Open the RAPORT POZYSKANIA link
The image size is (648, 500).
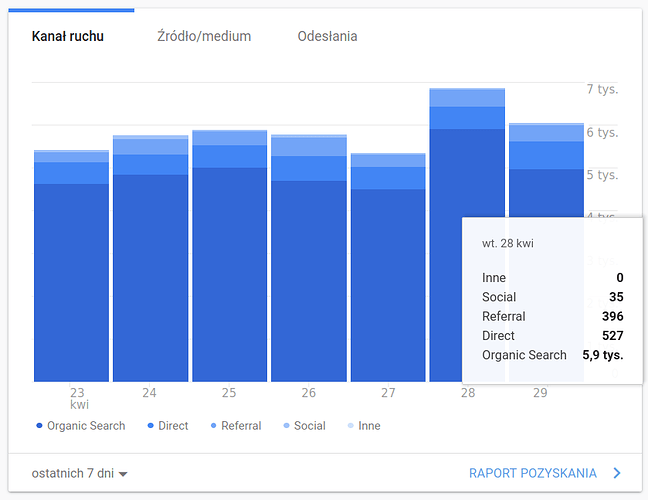[x=532, y=473]
